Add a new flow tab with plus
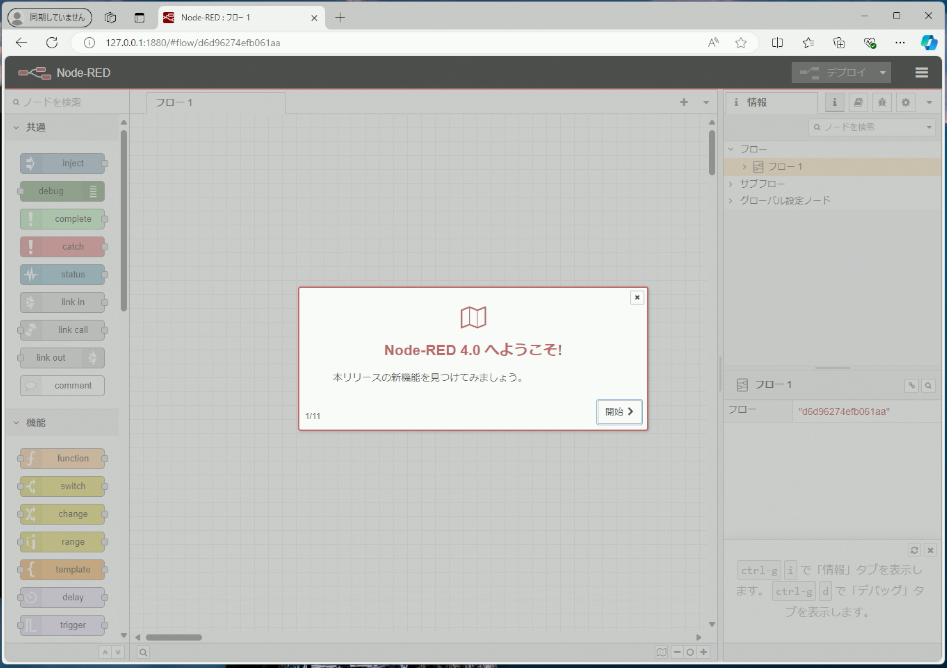 [684, 103]
